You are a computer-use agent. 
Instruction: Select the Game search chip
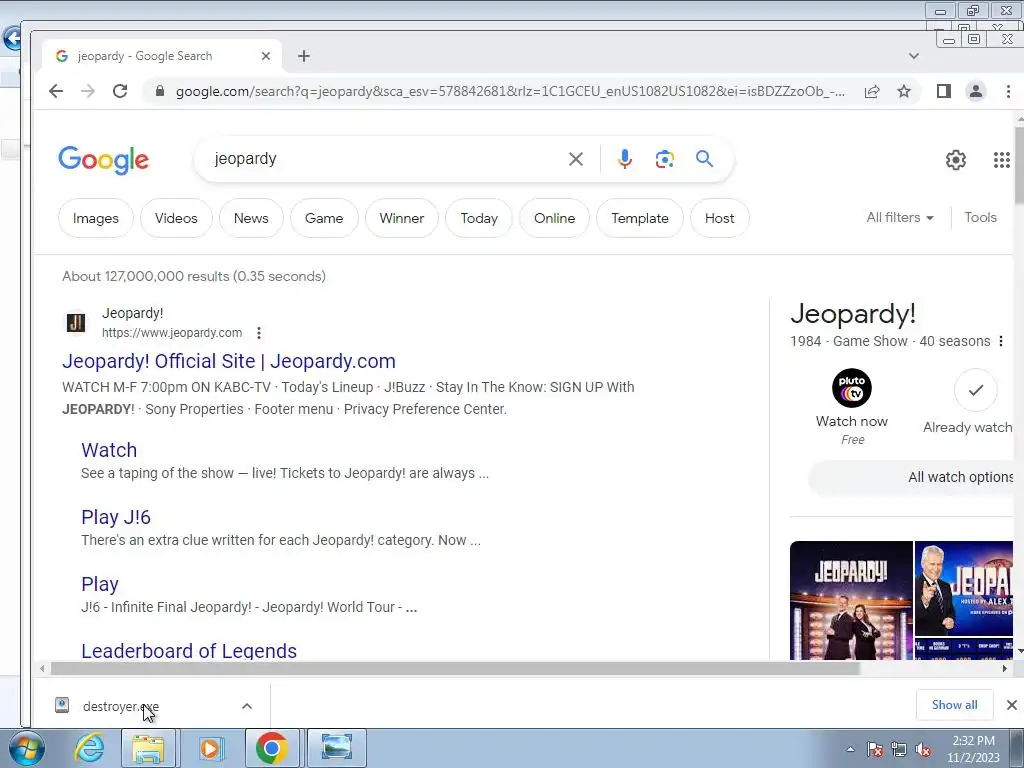324,218
